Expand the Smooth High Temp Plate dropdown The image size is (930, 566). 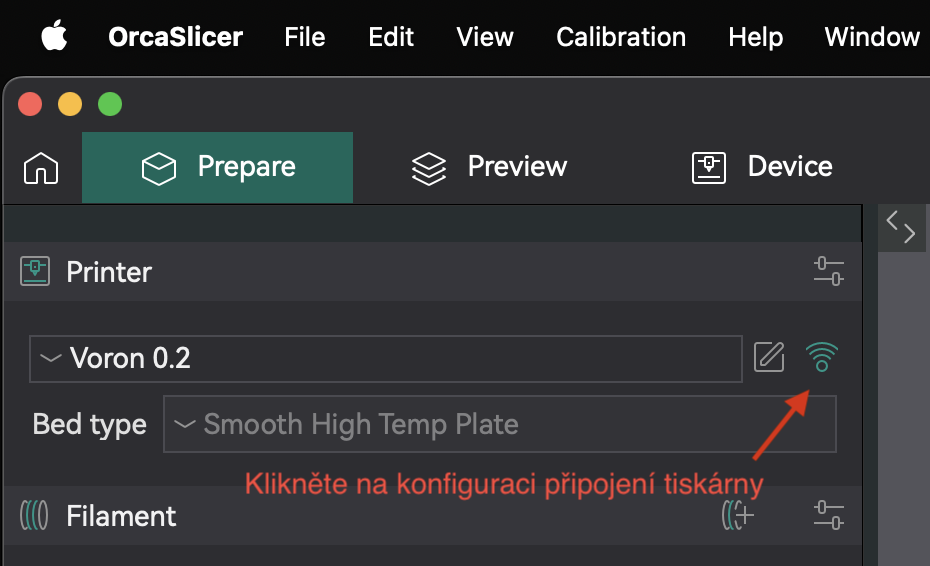[x=499, y=424]
